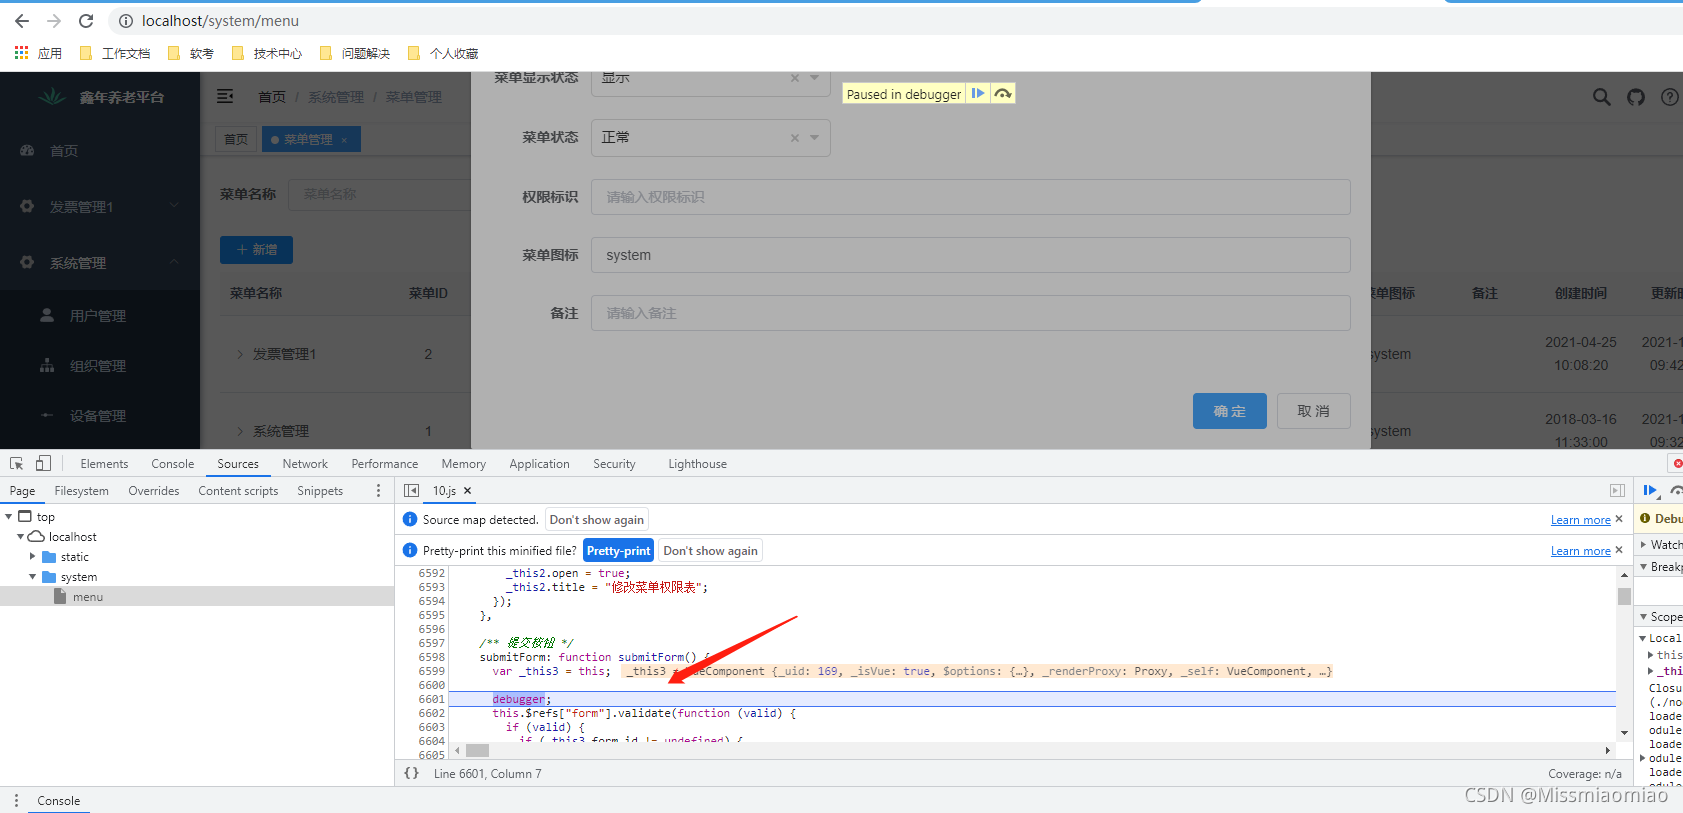Viewport: 1683px width, 813px height.
Task: Expand the 发票管理1 sidebar menu
Action: click(x=100, y=207)
